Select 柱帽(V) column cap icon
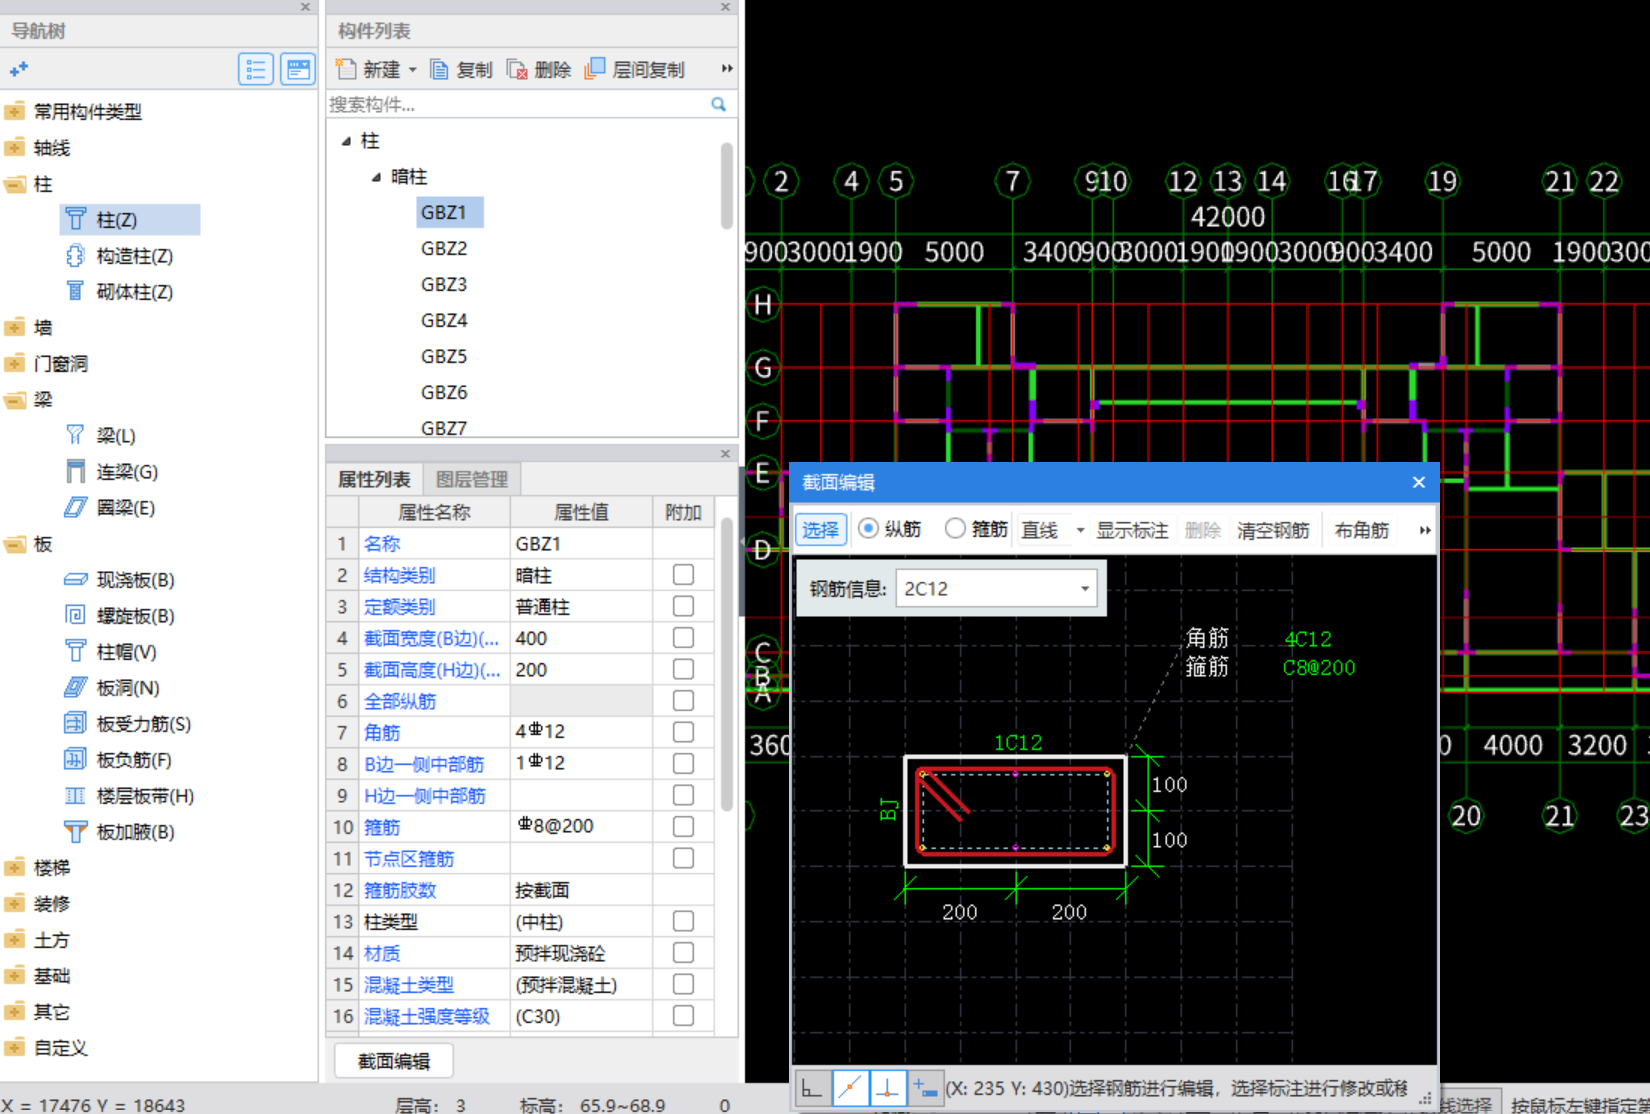 [x=75, y=651]
